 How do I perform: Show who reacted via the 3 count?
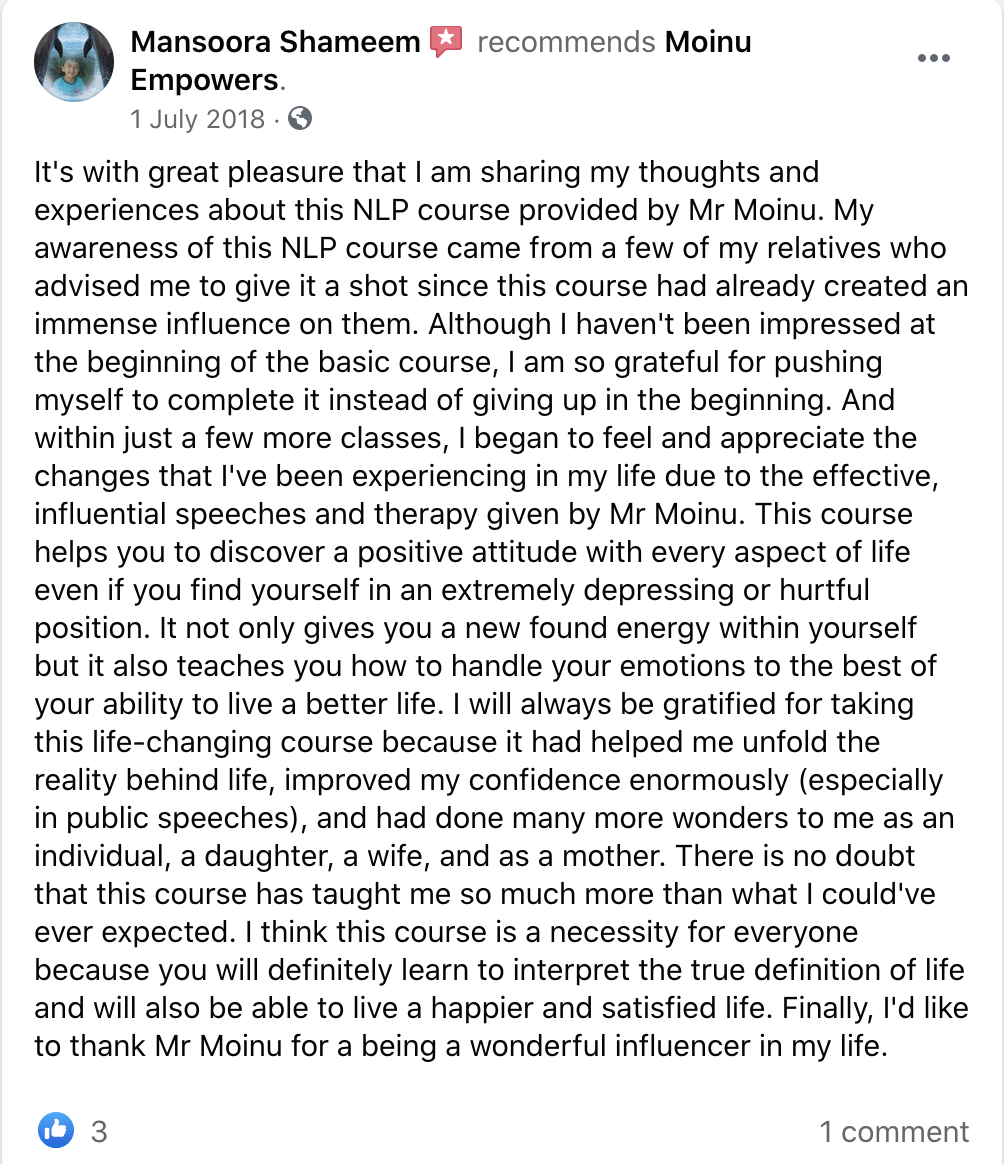100,1132
